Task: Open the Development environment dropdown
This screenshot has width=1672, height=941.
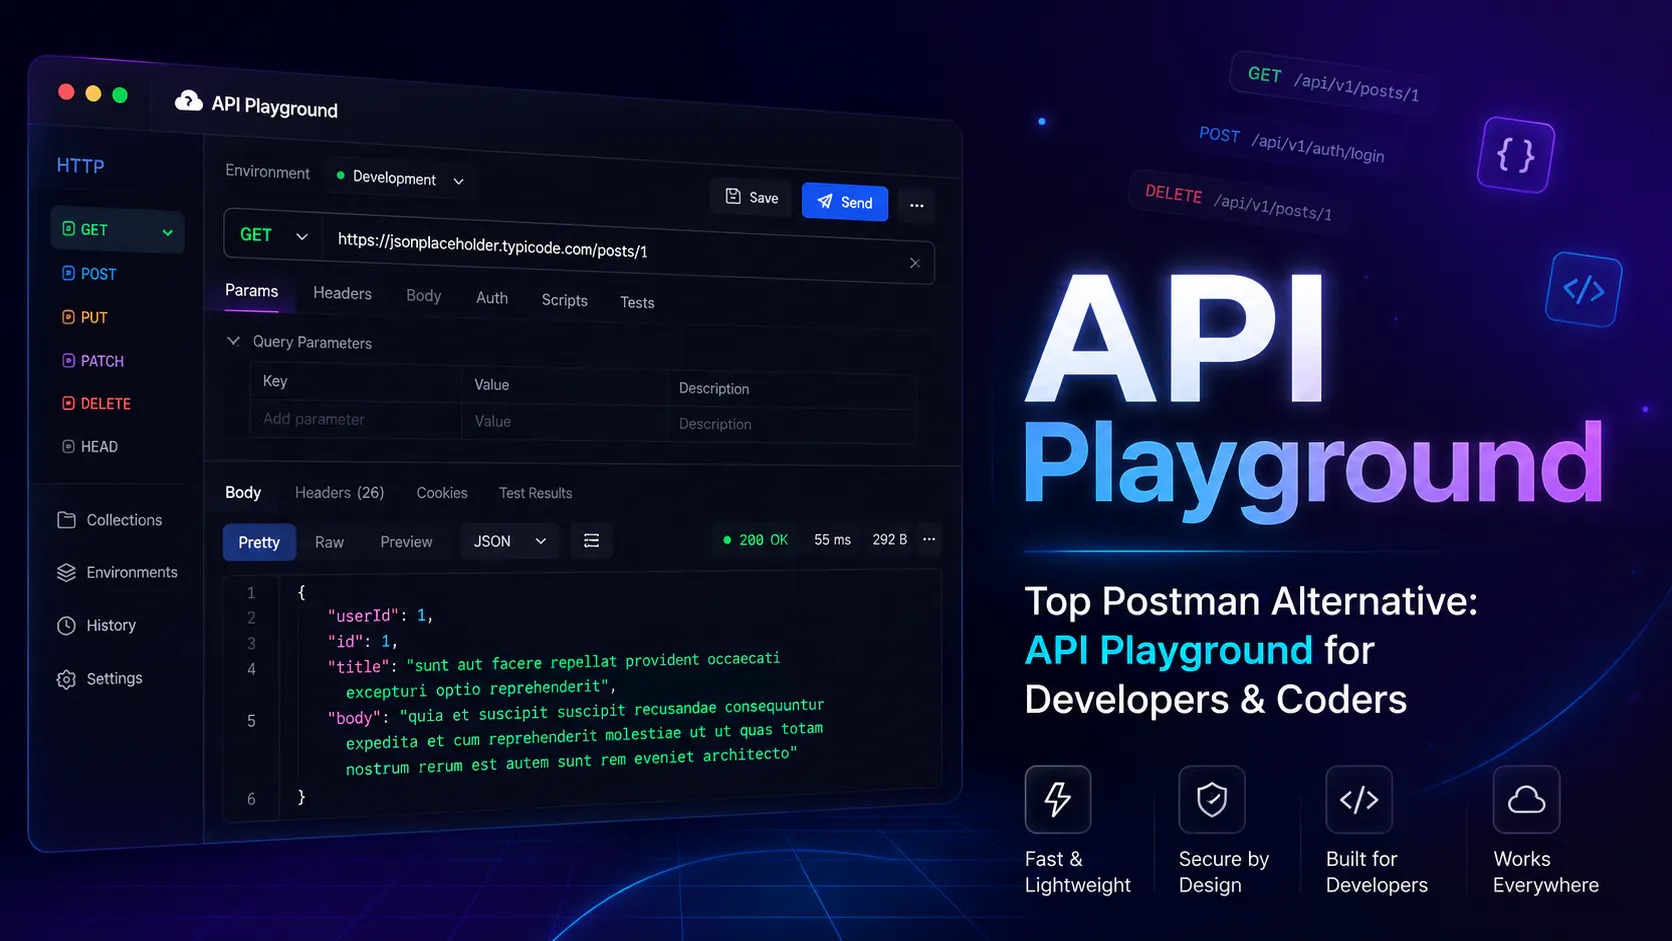Action: click(x=400, y=178)
